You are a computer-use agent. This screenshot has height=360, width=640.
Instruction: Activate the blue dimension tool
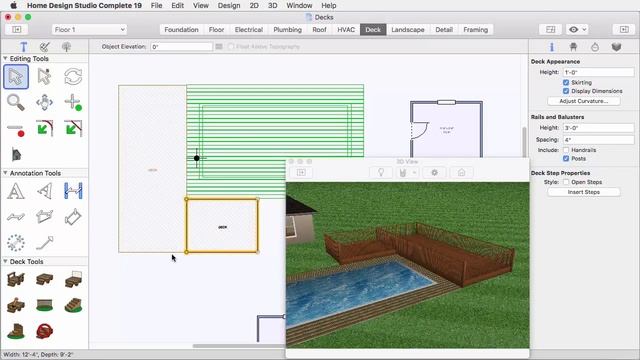point(73,191)
